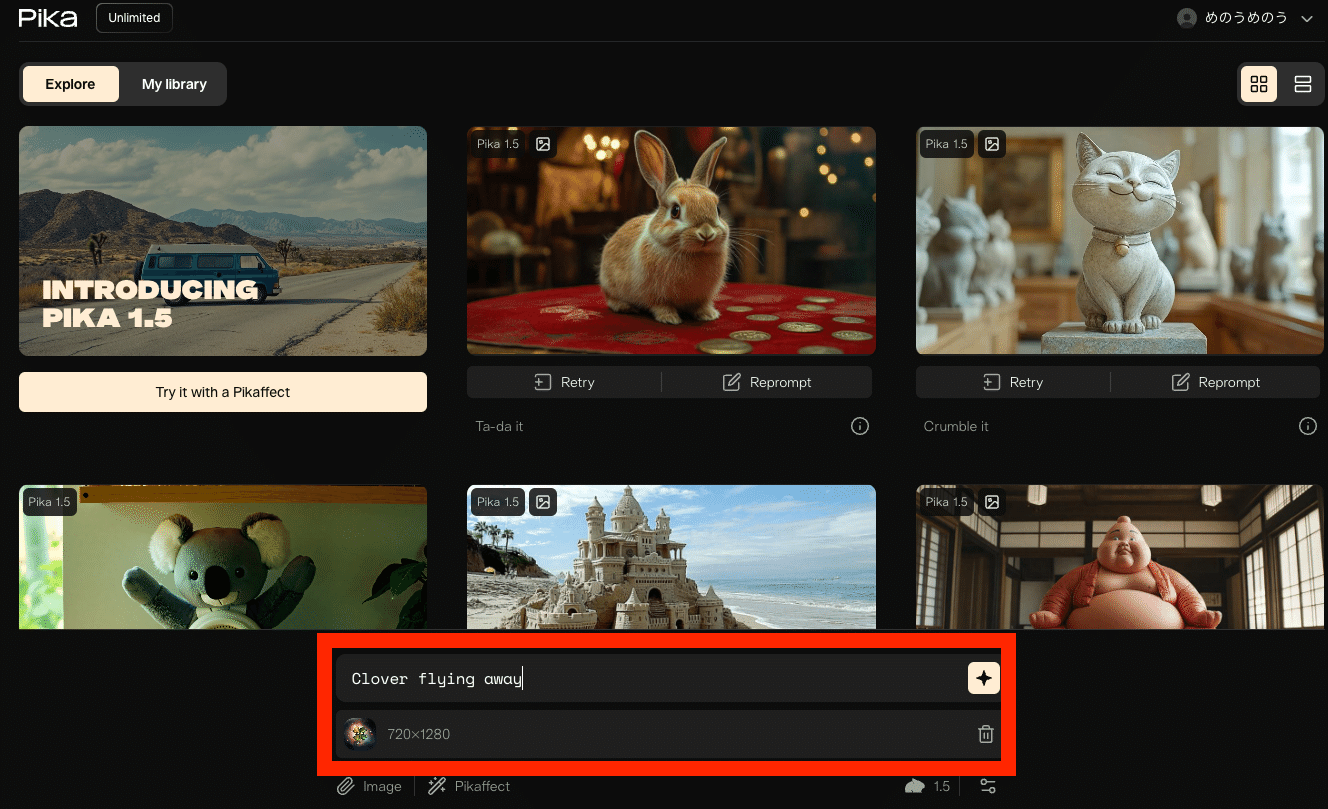Click image icon on sand castle card

point(543,502)
